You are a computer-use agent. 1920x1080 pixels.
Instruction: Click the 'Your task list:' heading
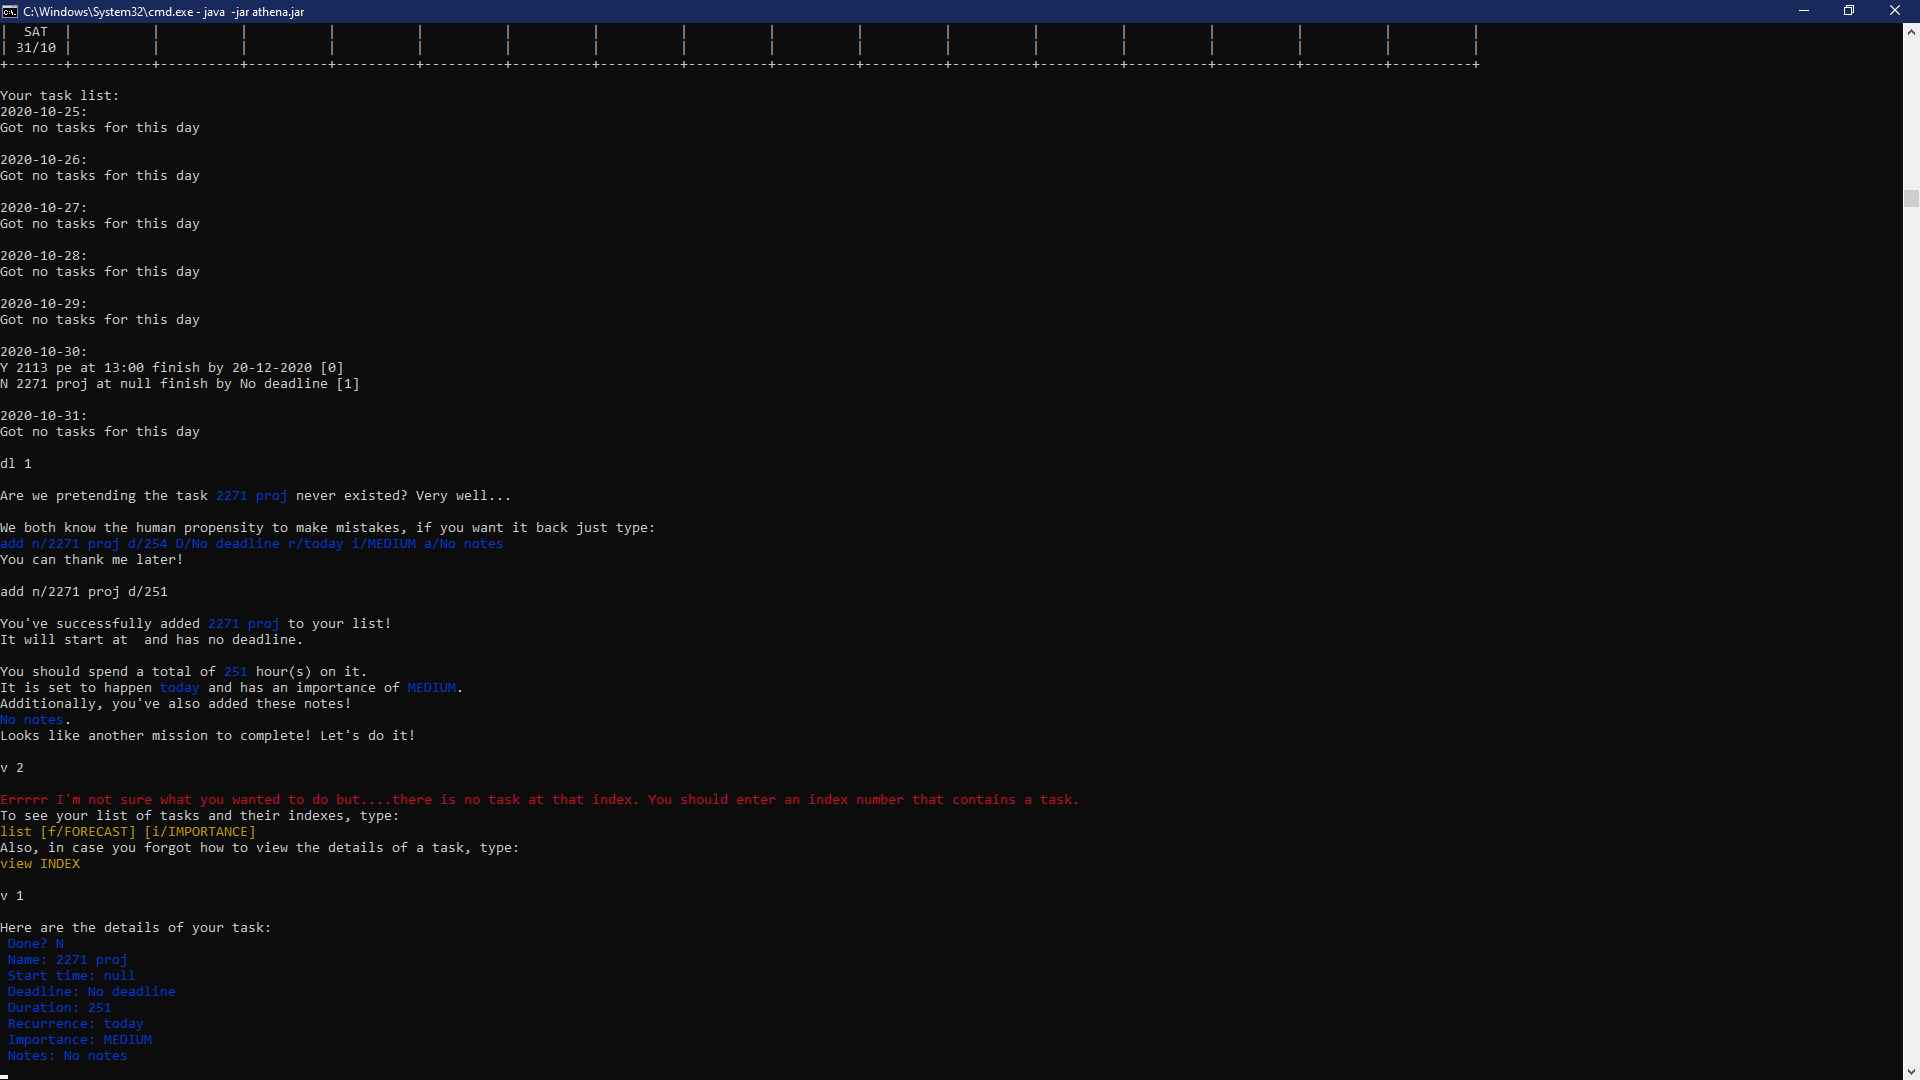click(60, 96)
